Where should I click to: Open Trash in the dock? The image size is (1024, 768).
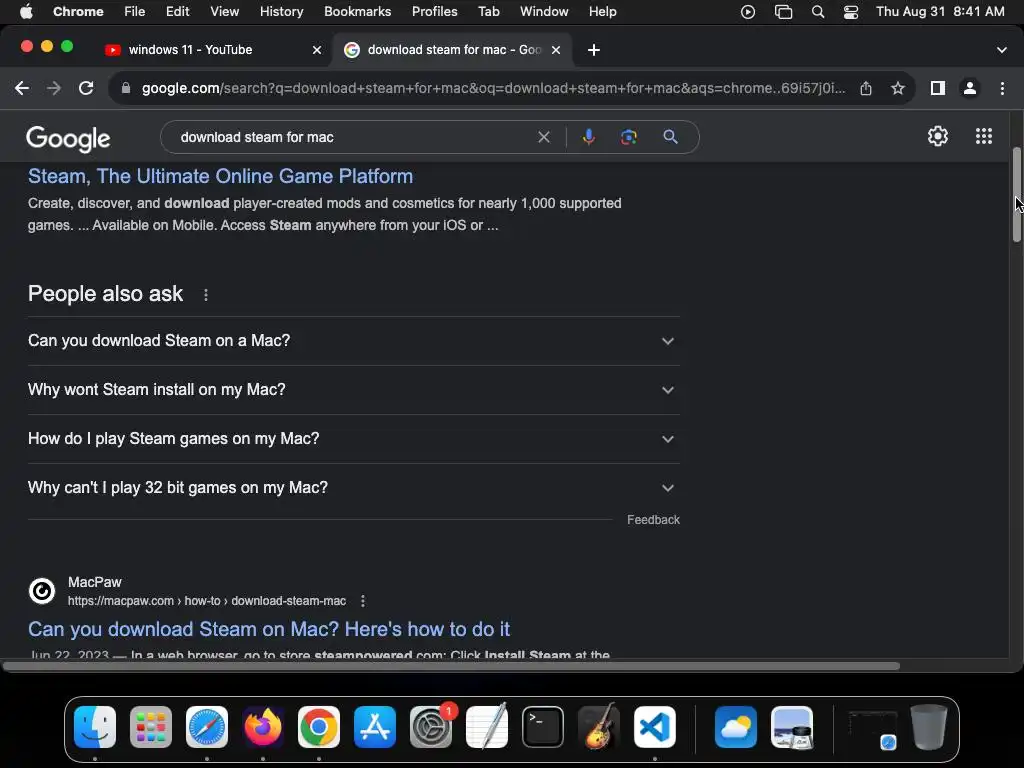(x=929, y=727)
